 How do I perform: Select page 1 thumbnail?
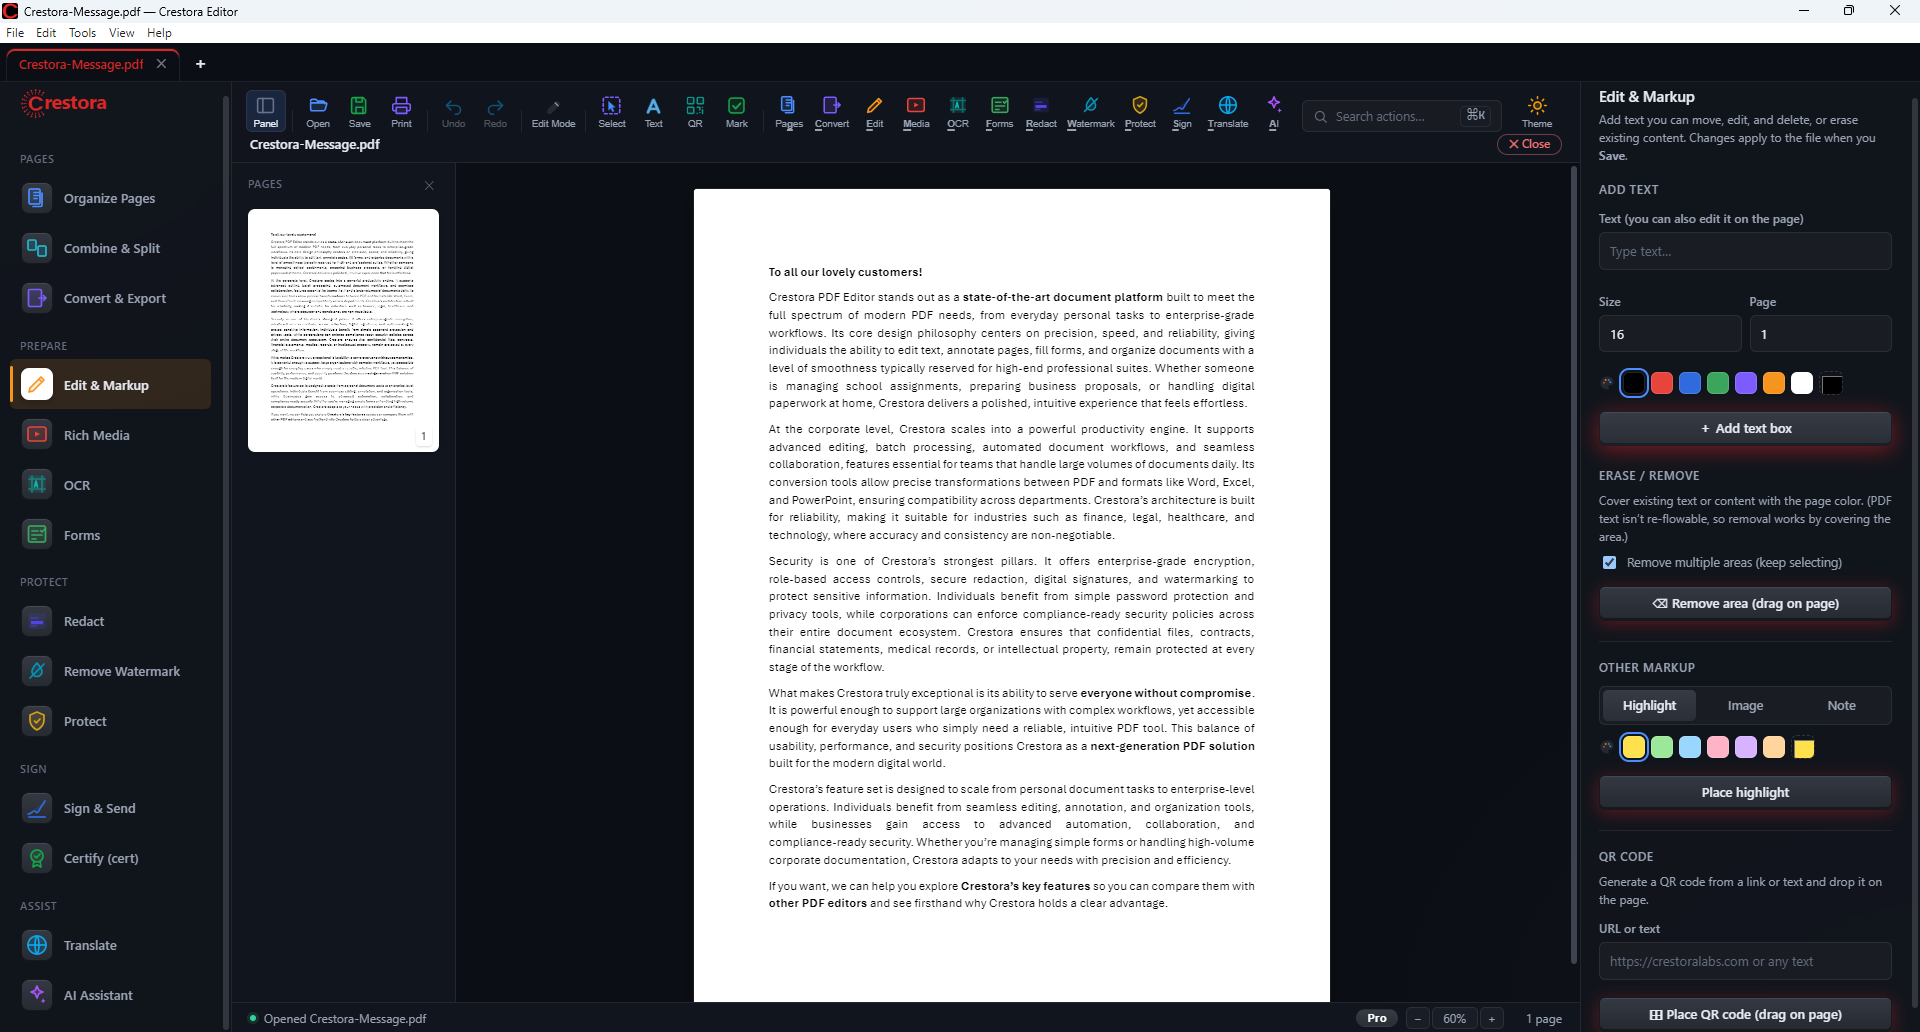pyautogui.click(x=343, y=330)
